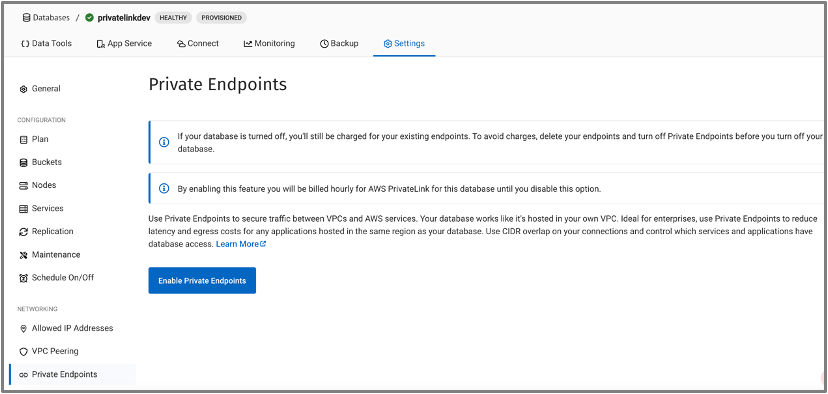This screenshot has height=394, width=828.
Task: Enable Private Endpoints
Action: click(x=202, y=280)
